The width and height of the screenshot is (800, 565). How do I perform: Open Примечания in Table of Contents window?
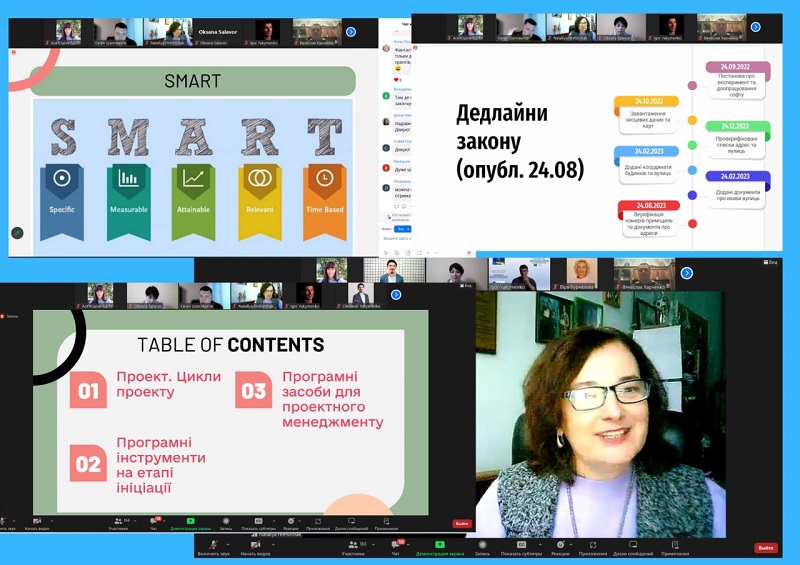(x=386, y=524)
